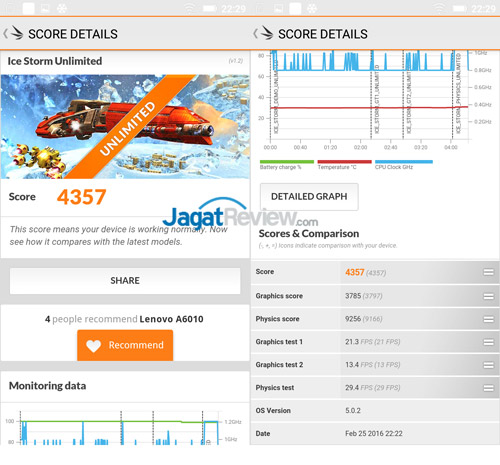Image resolution: width=500 pixels, height=465 pixels.
Task: Tap the comparison icon on Graphics score row
Action: pos(488,296)
